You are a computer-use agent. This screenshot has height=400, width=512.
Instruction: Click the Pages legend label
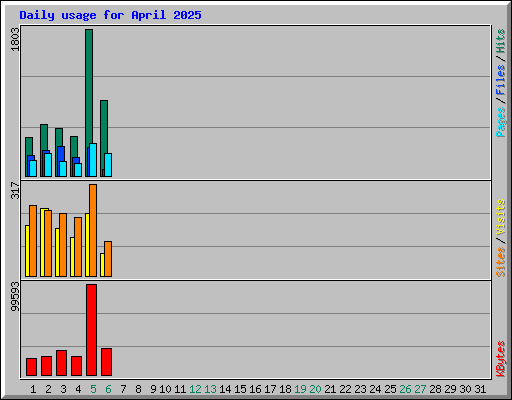(500, 122)
